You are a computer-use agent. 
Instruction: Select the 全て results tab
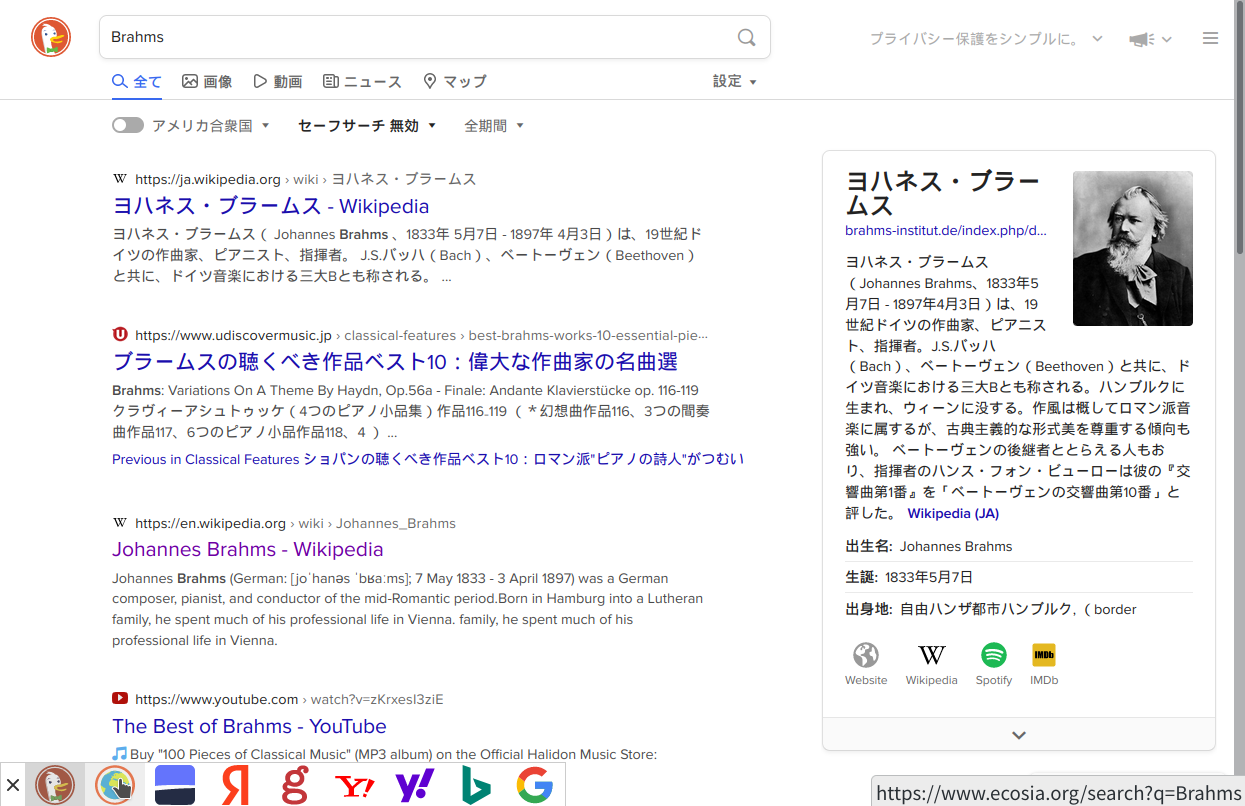(x=137, y=82)
